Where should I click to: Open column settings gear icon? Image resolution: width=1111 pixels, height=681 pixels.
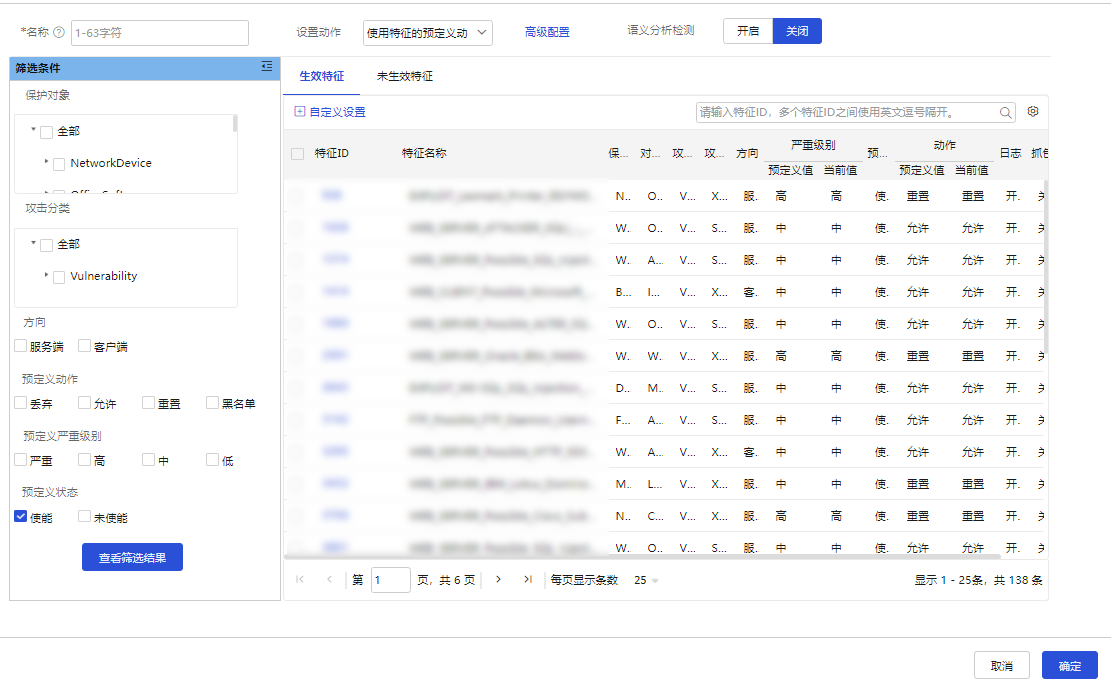click(x=1033, y=111)
